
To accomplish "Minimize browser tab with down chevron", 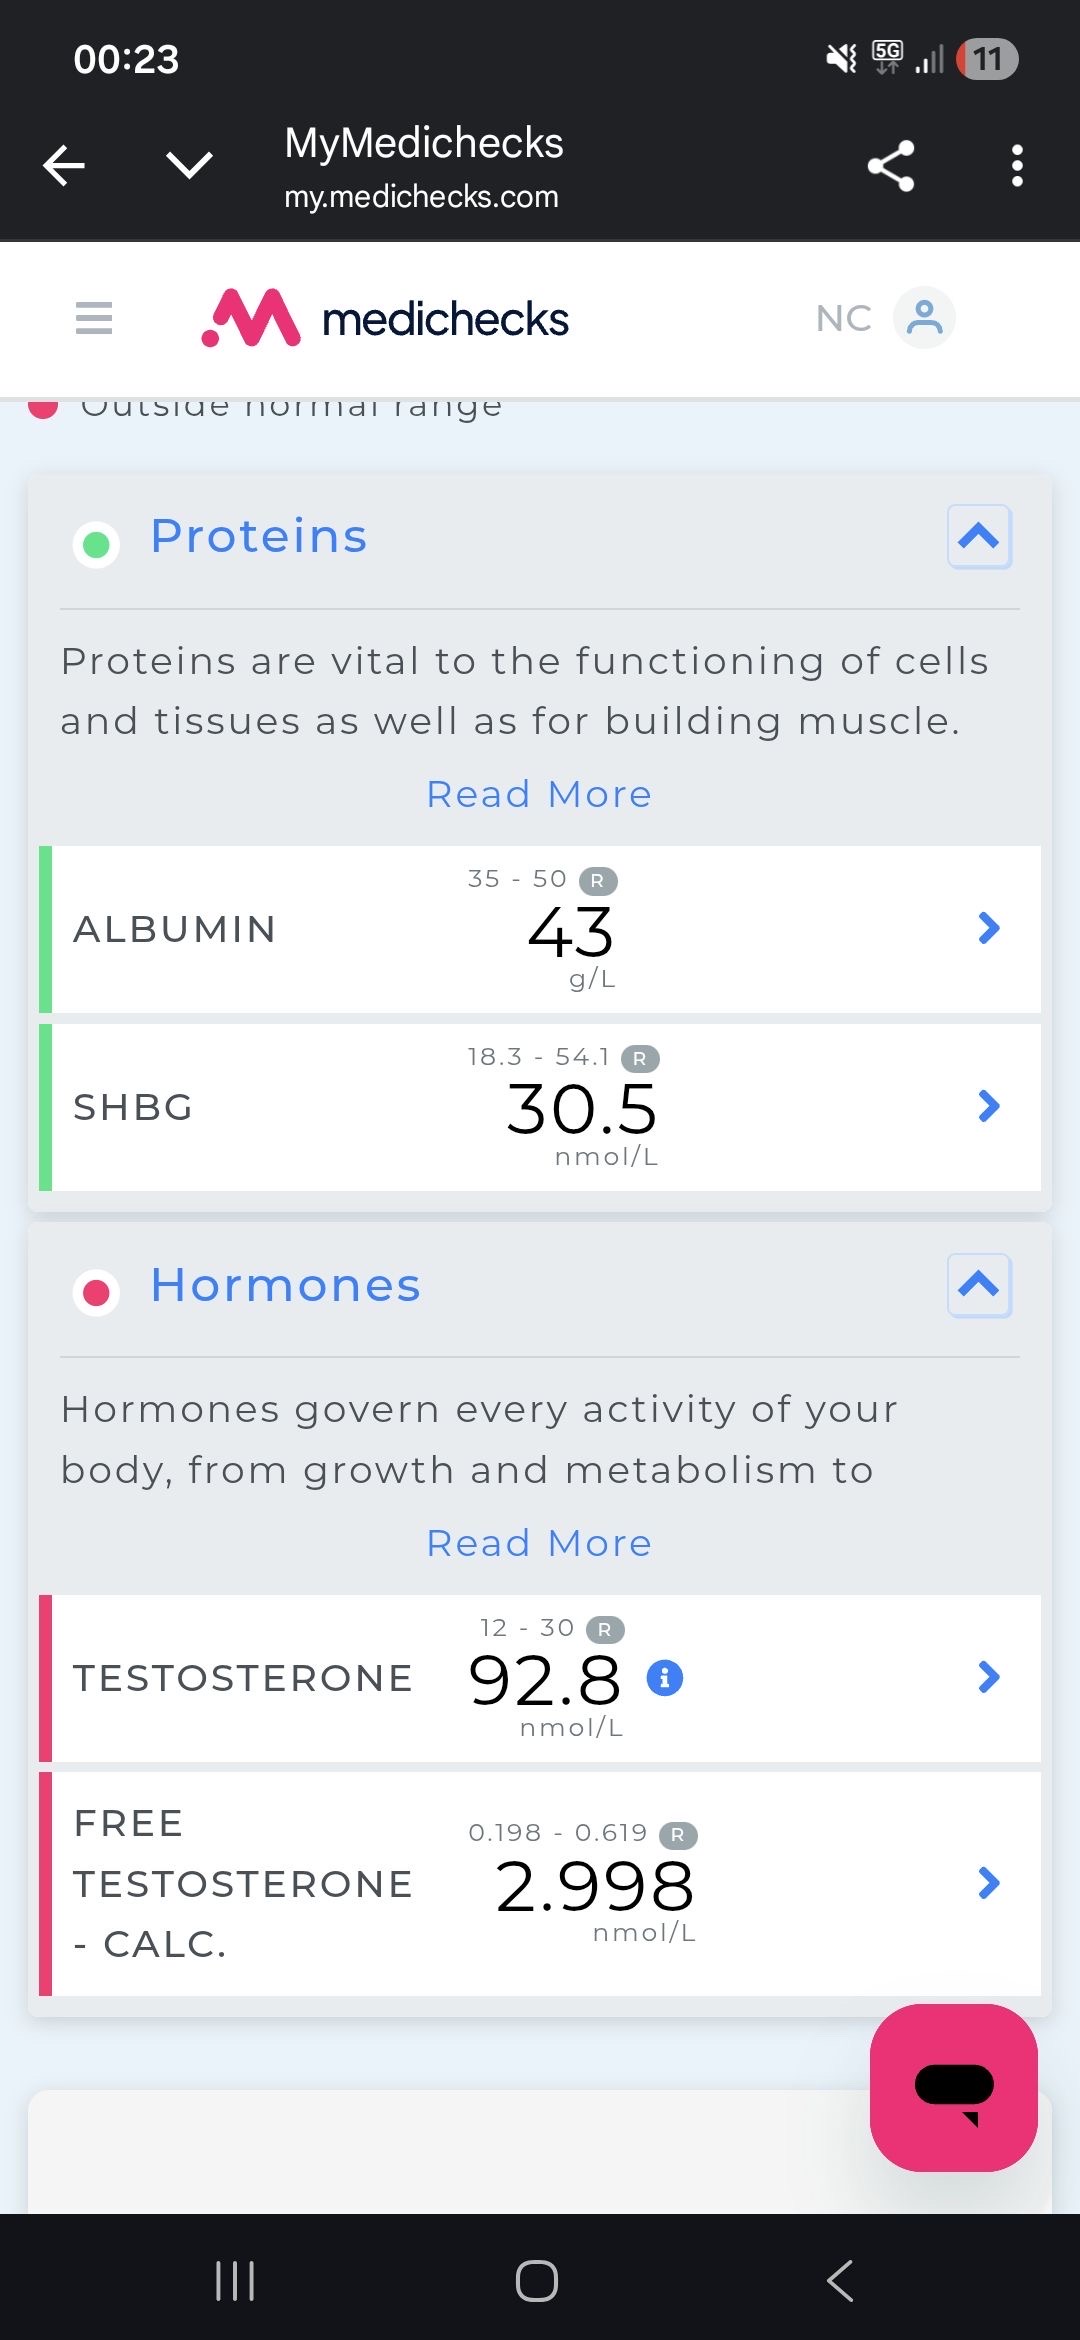I will (x=189, y=166).
